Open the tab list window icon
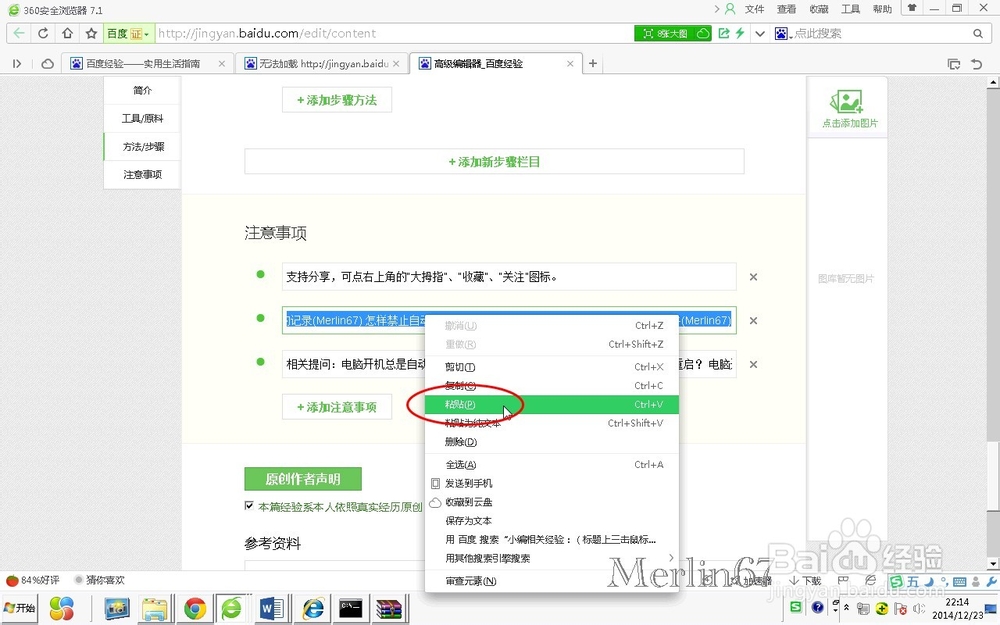 954,64
